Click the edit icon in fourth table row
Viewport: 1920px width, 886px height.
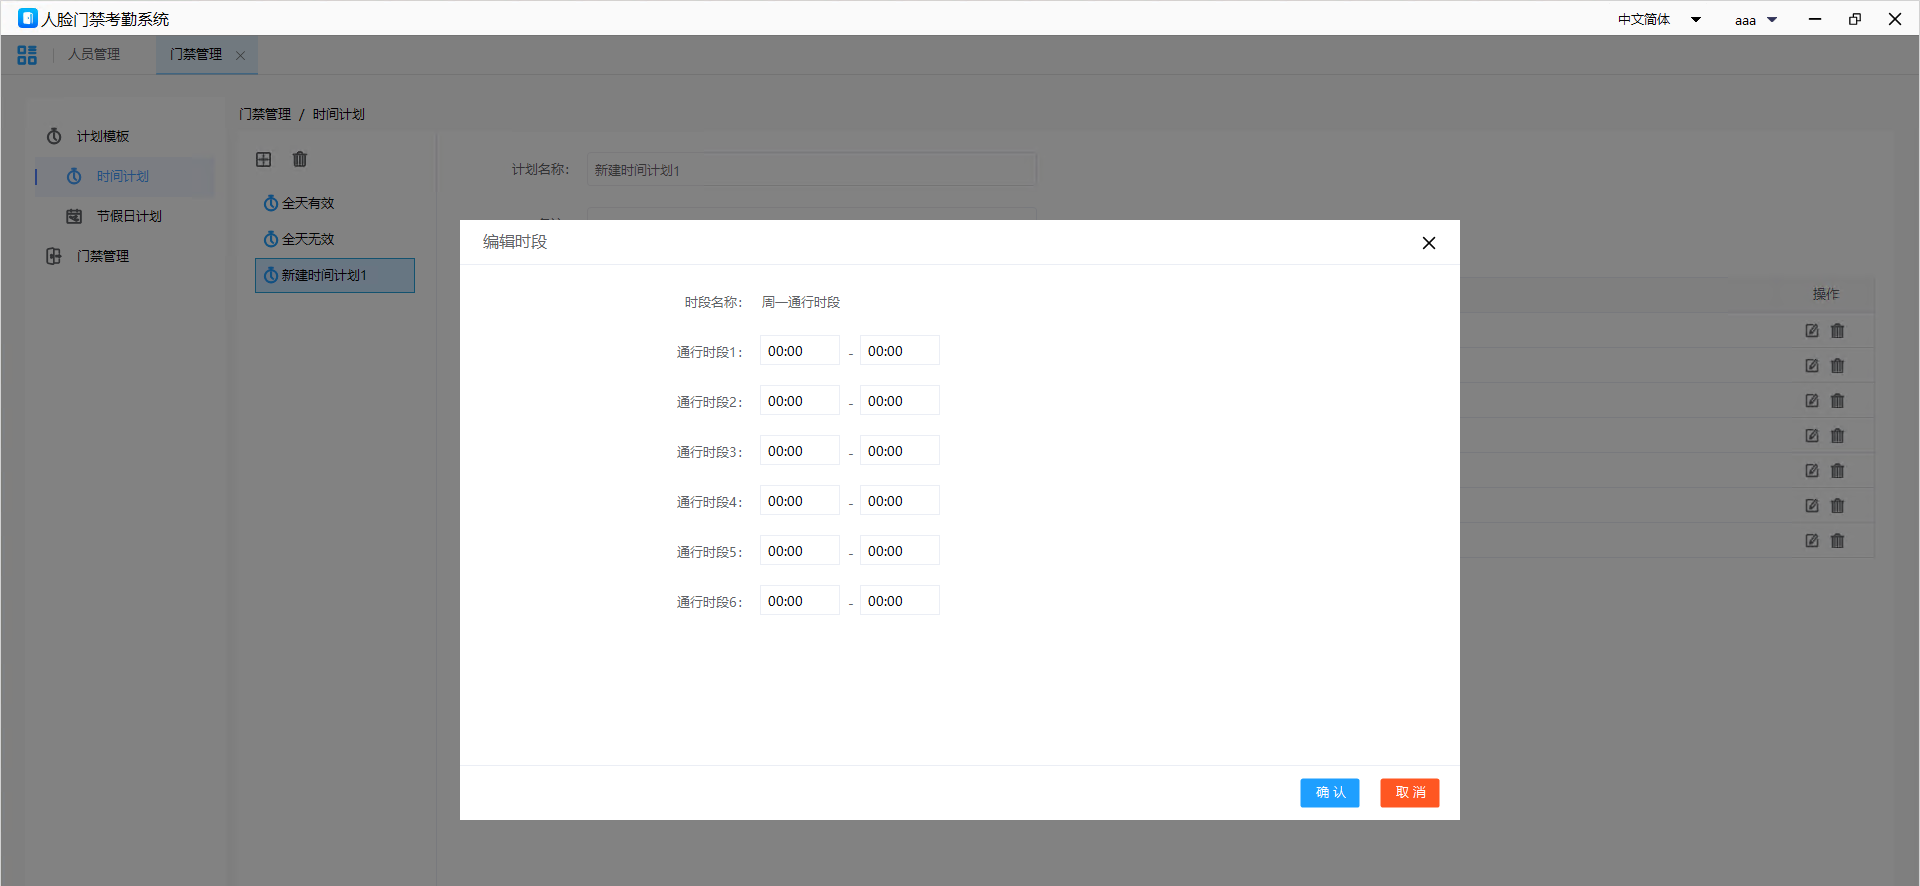[1811, 436]
